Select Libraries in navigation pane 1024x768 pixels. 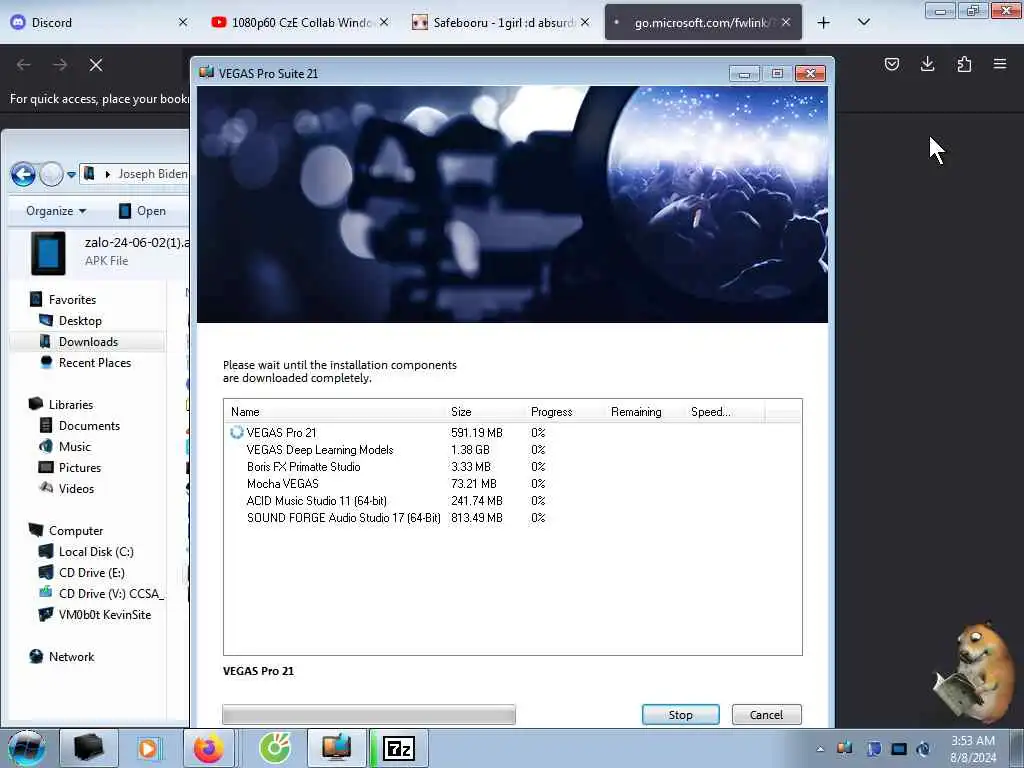(61, 405)
